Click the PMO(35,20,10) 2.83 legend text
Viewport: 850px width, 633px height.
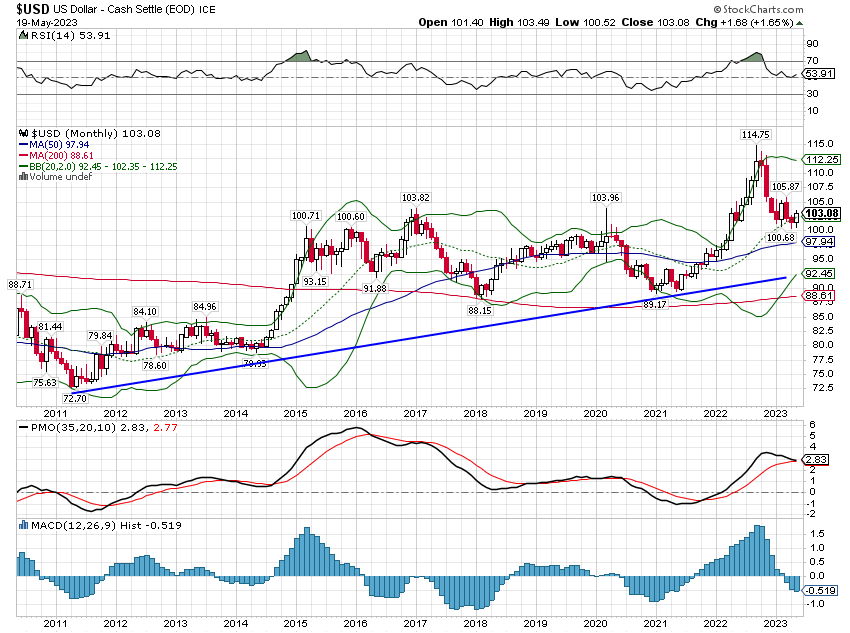point(88,428)
